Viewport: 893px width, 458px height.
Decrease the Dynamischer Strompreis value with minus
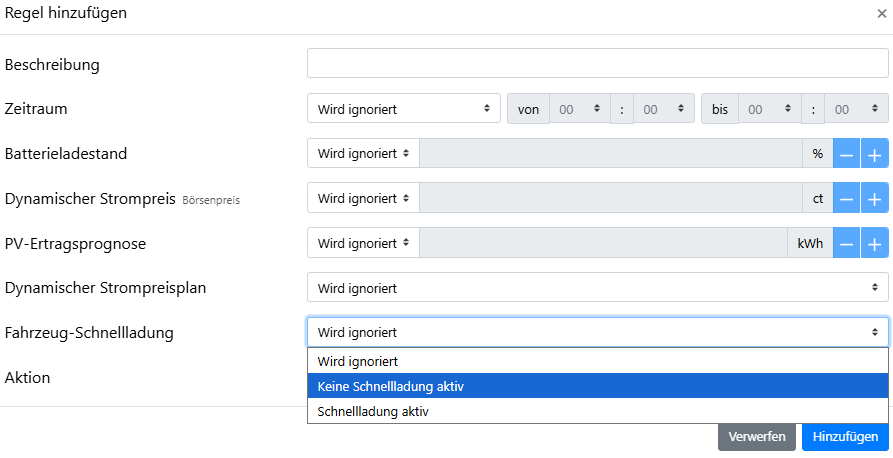coord(846,199)
